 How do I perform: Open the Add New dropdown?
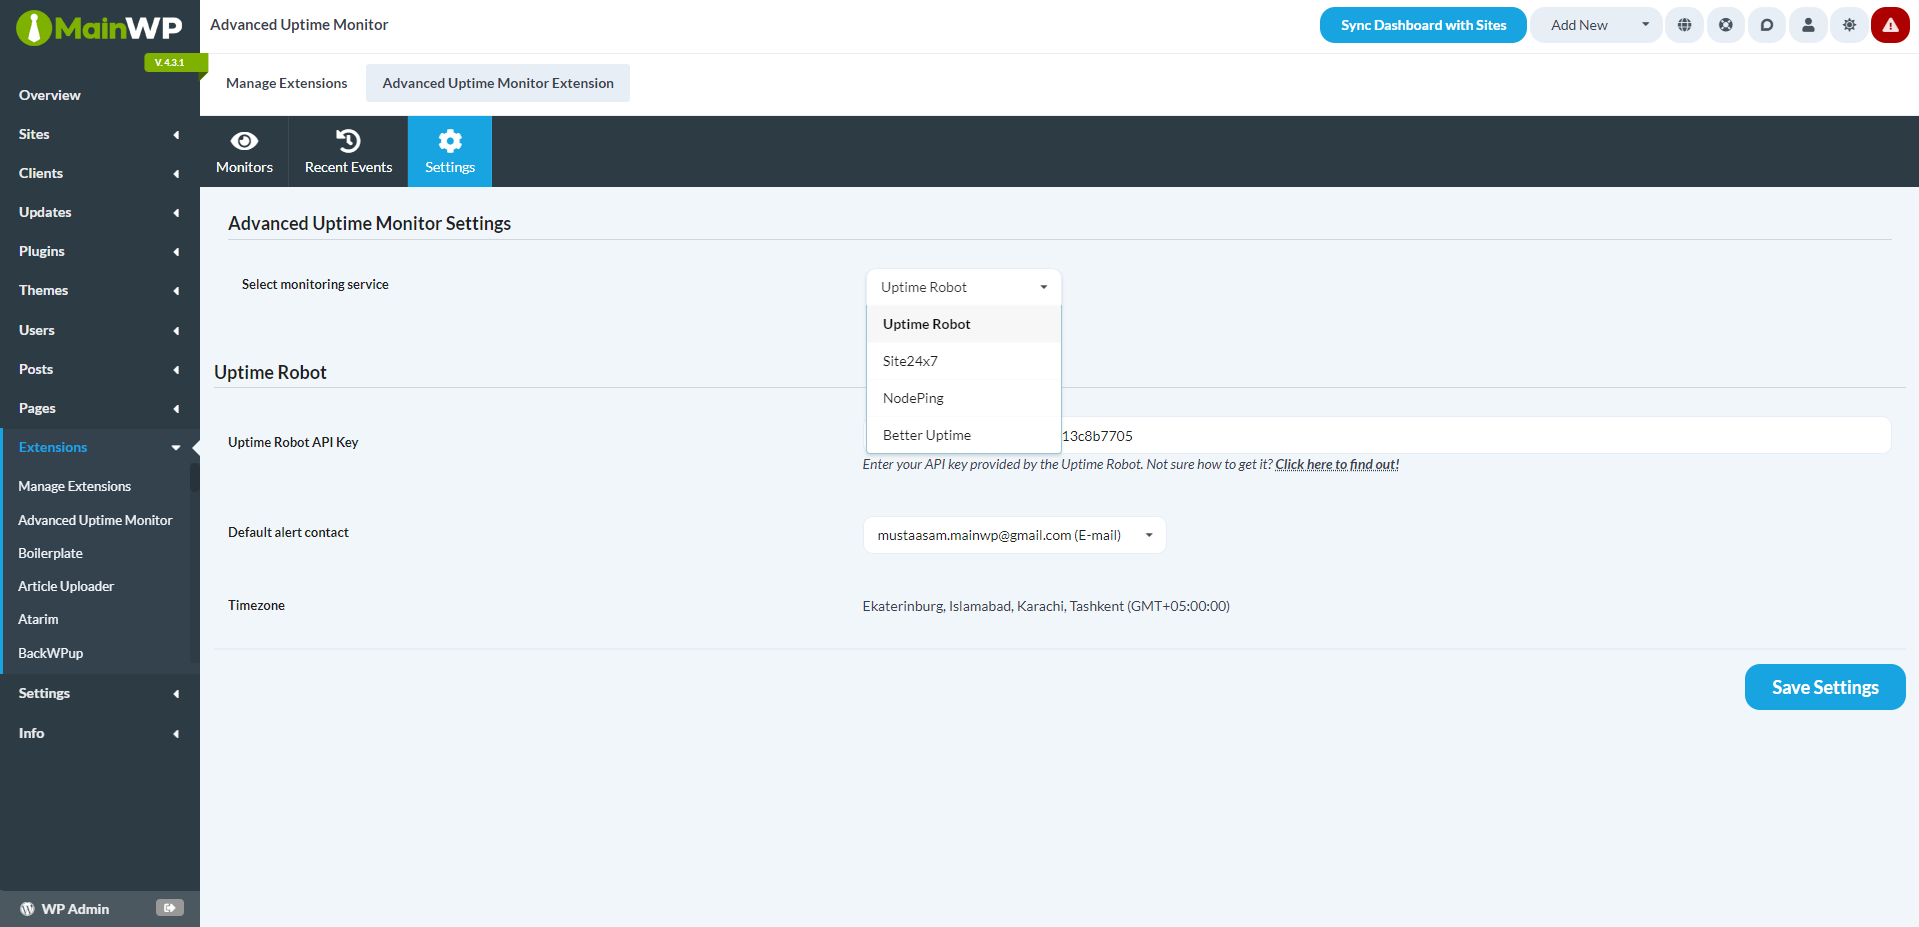[1596, 25]
